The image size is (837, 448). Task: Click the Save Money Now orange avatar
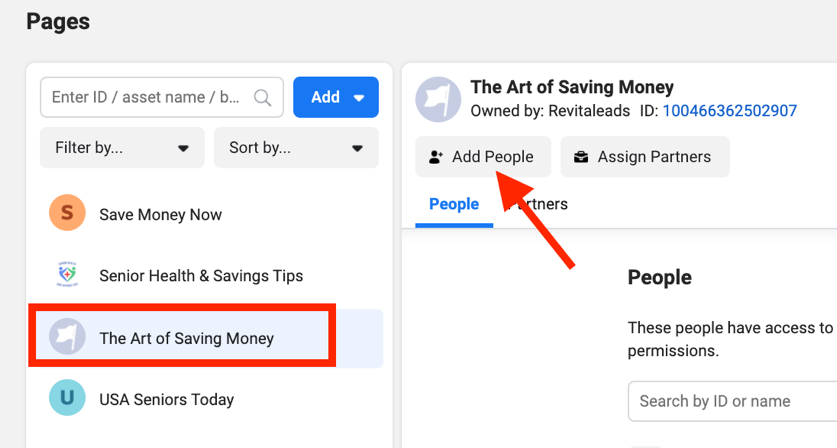tap(67, 213)
